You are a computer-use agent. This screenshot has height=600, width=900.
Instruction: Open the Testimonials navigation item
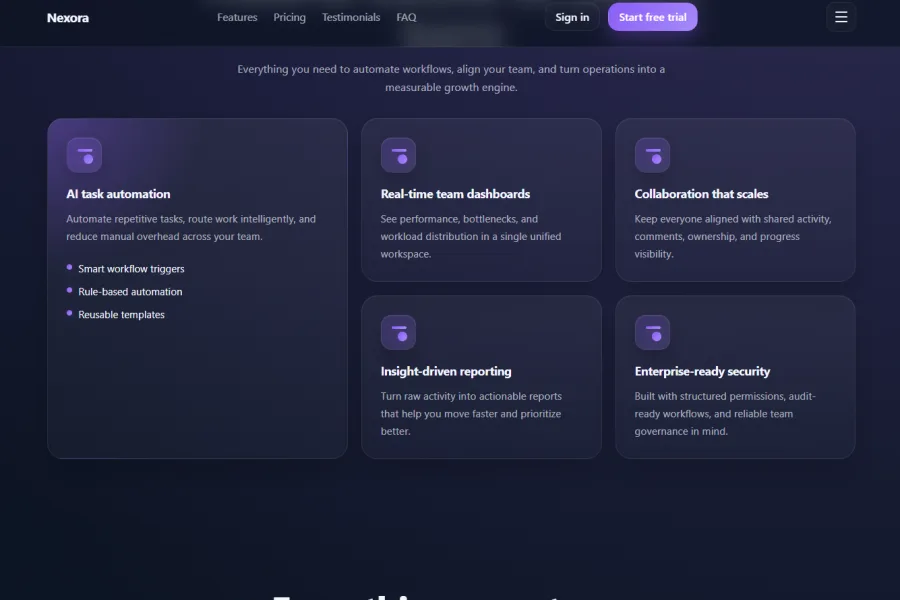point(350,17)
